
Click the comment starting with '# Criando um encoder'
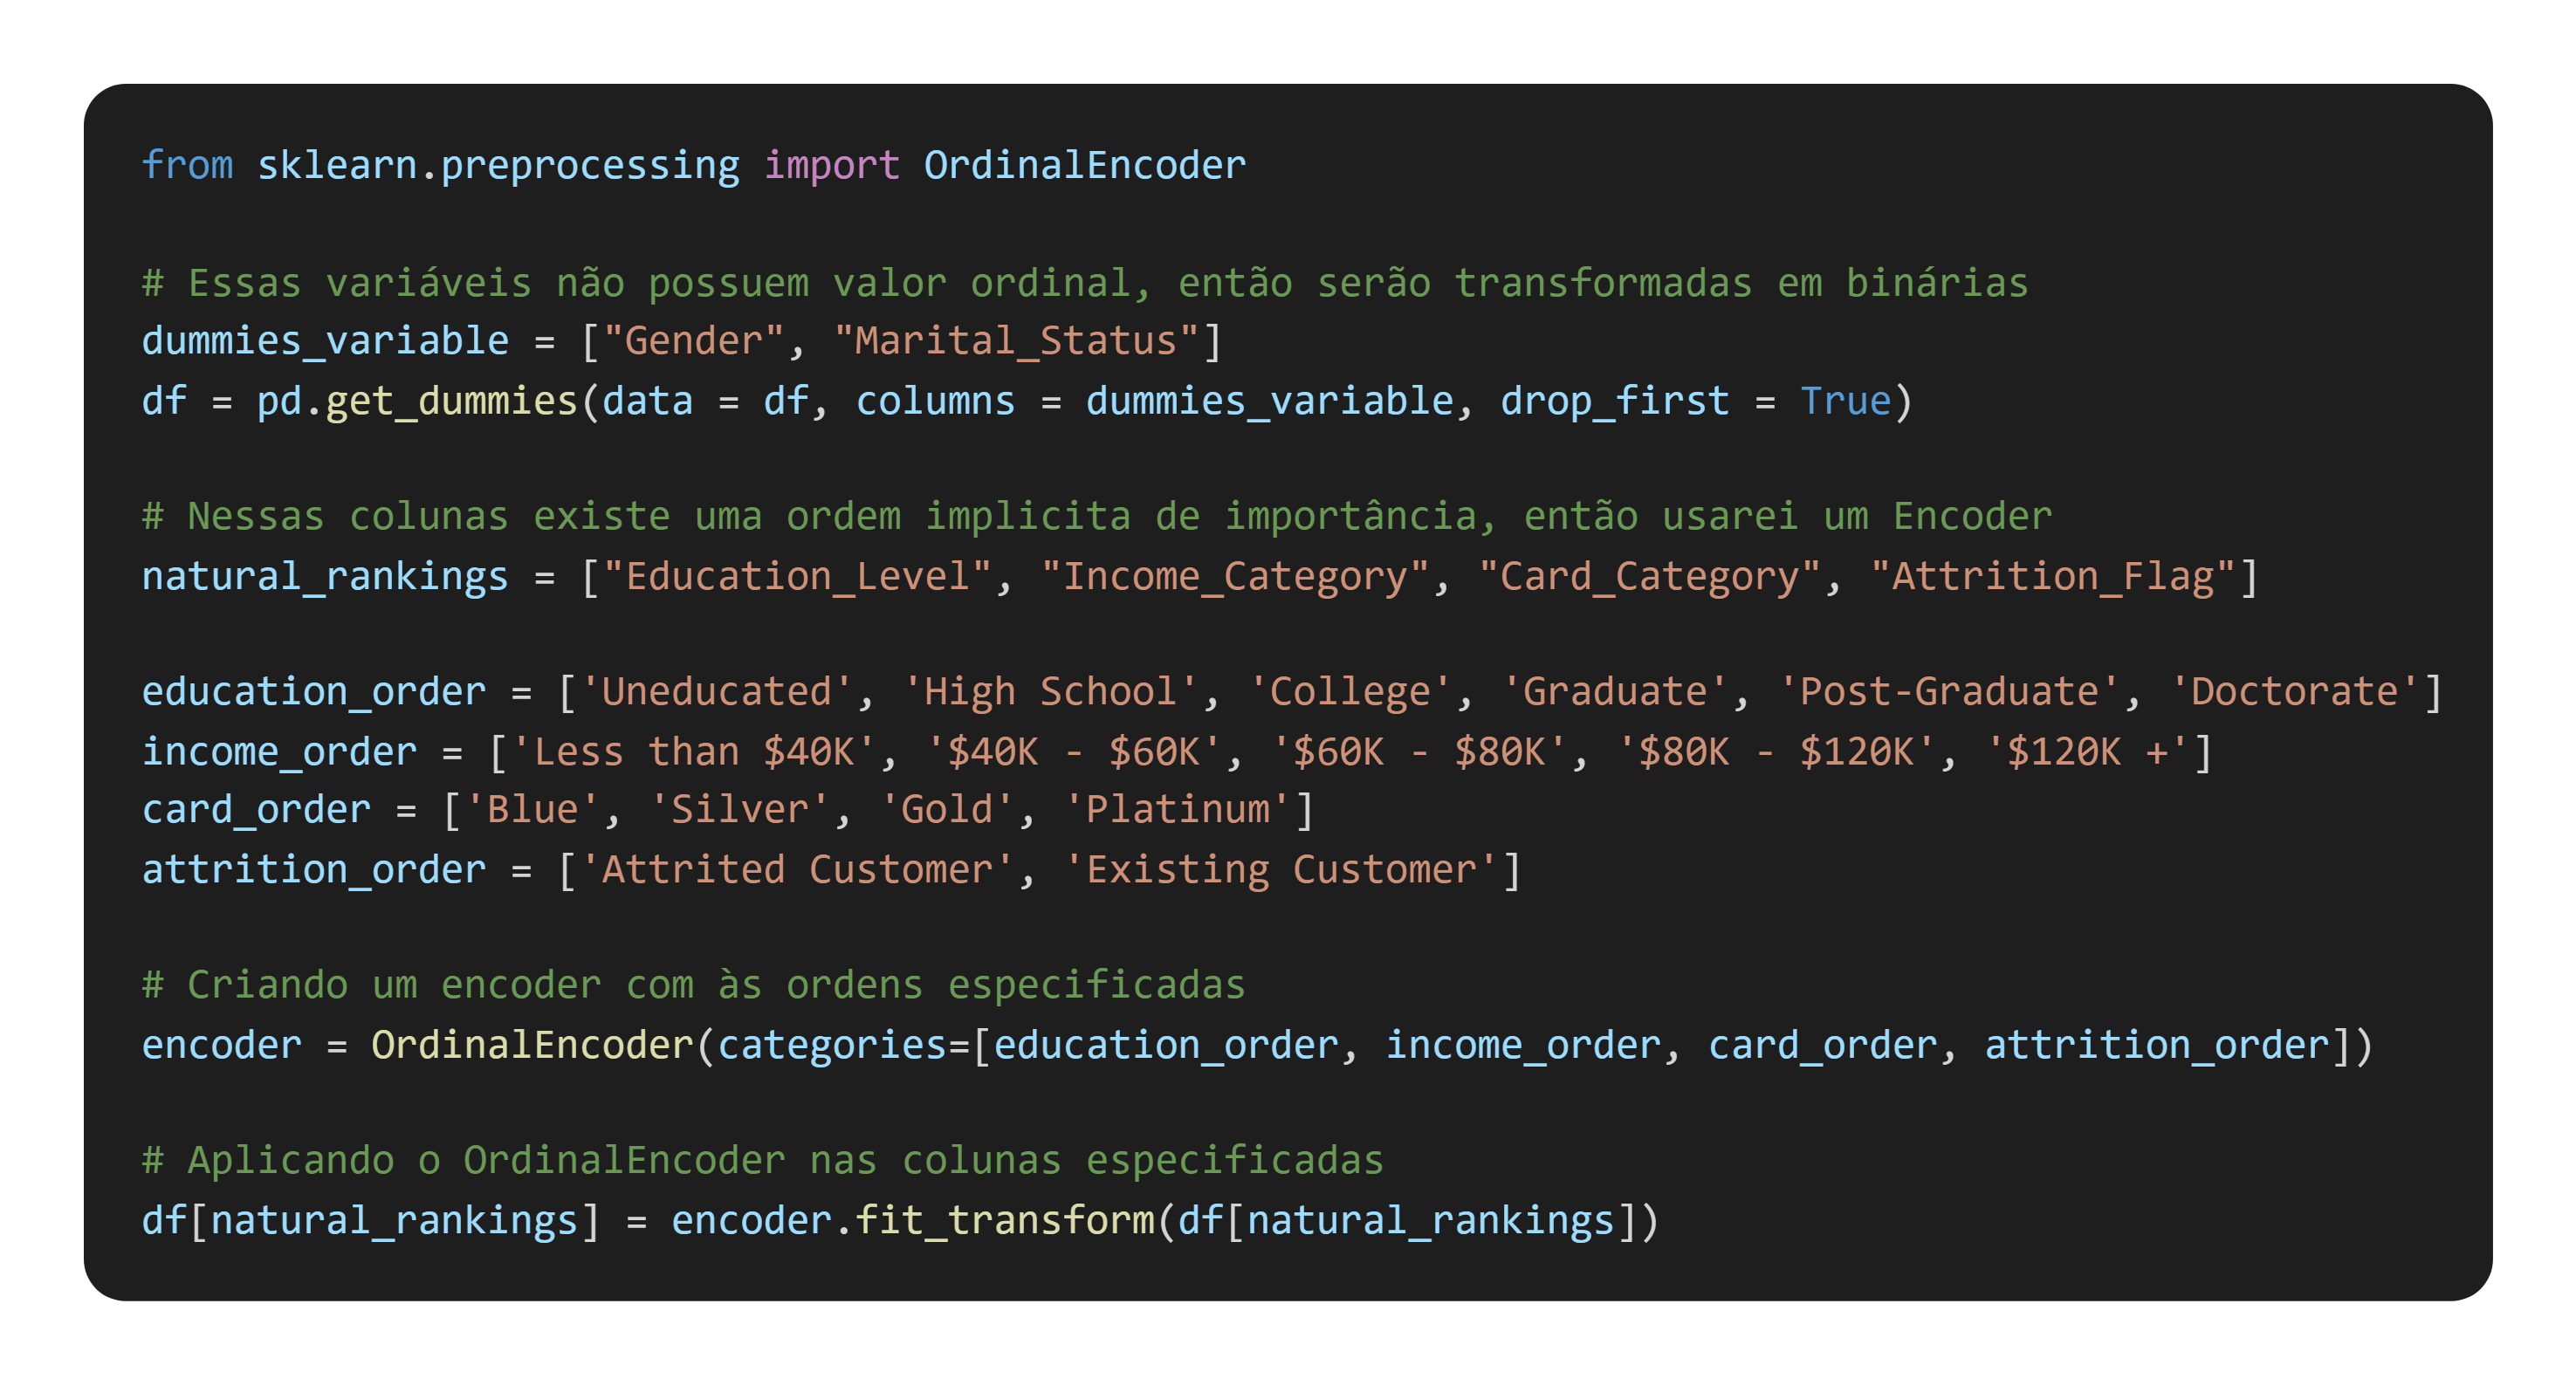[693, 985]
